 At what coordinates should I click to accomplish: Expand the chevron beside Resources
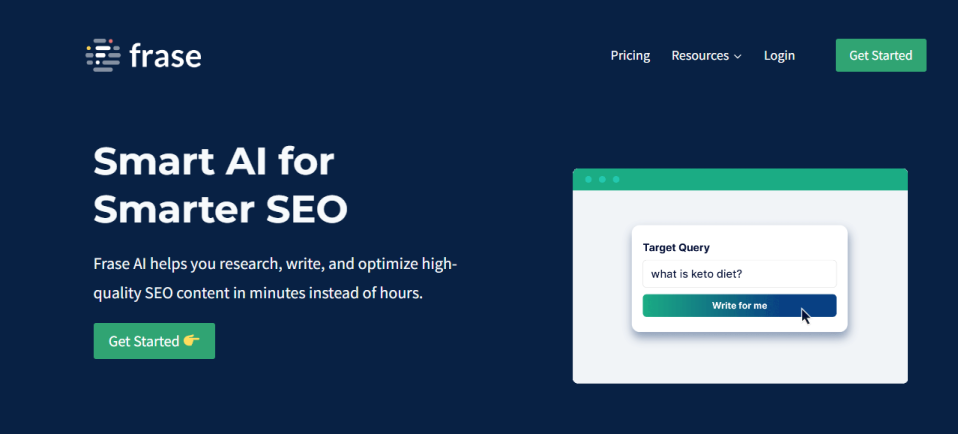click(737, 56)
